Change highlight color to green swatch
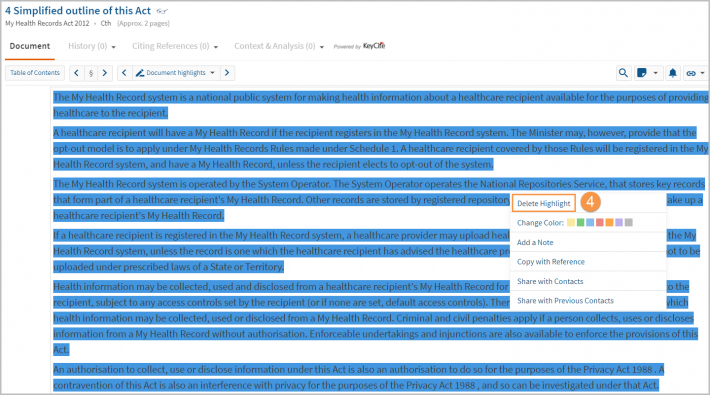The height and width of the screenshot is (395, 710). coord(580,222)
